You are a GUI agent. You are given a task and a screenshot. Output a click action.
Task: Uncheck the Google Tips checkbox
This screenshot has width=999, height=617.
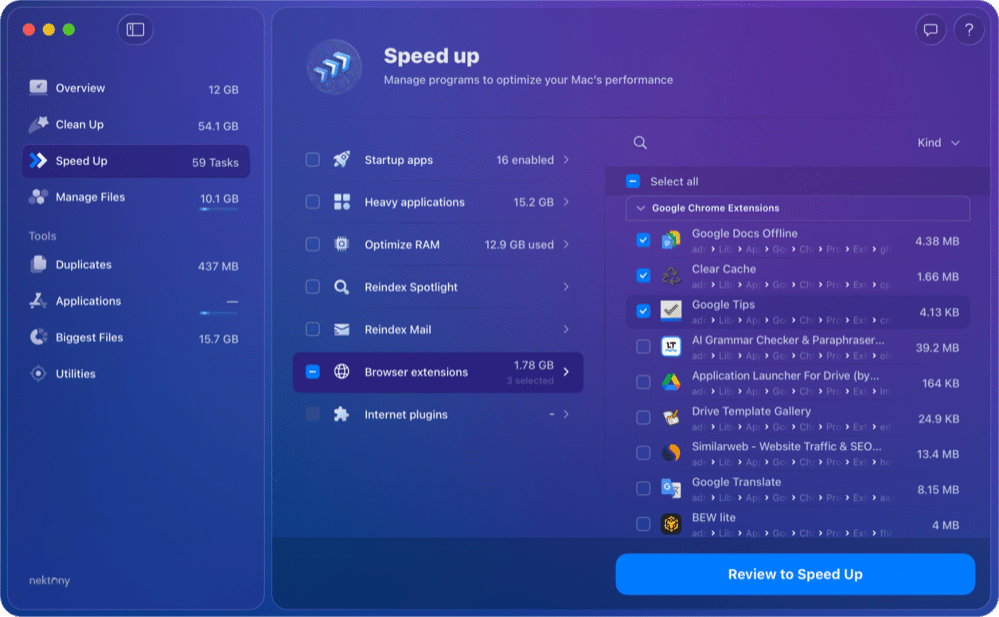point(643,311)
